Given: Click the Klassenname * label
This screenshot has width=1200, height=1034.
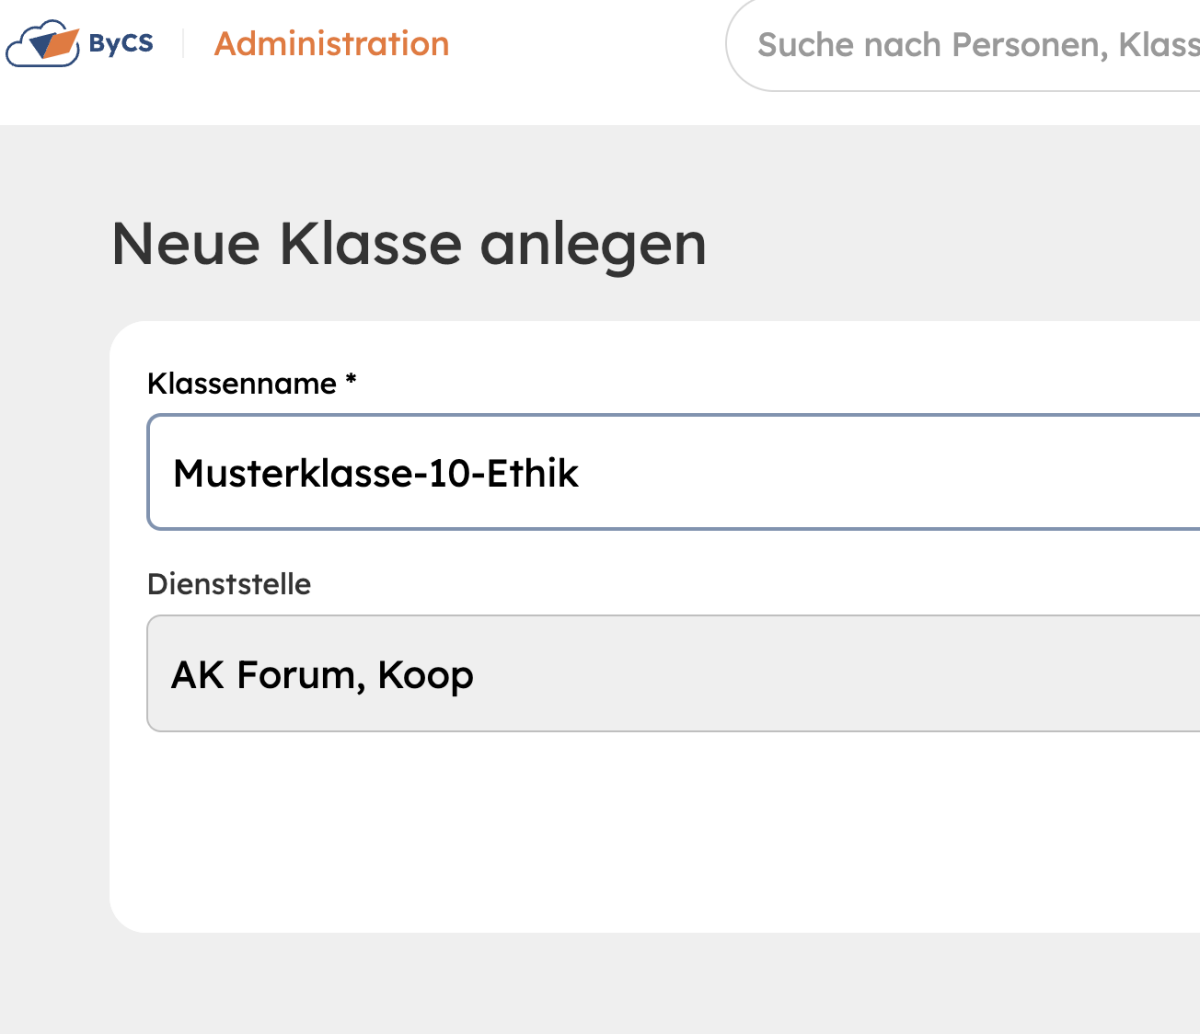Looking at the screenshot, I should coord(252,384).
